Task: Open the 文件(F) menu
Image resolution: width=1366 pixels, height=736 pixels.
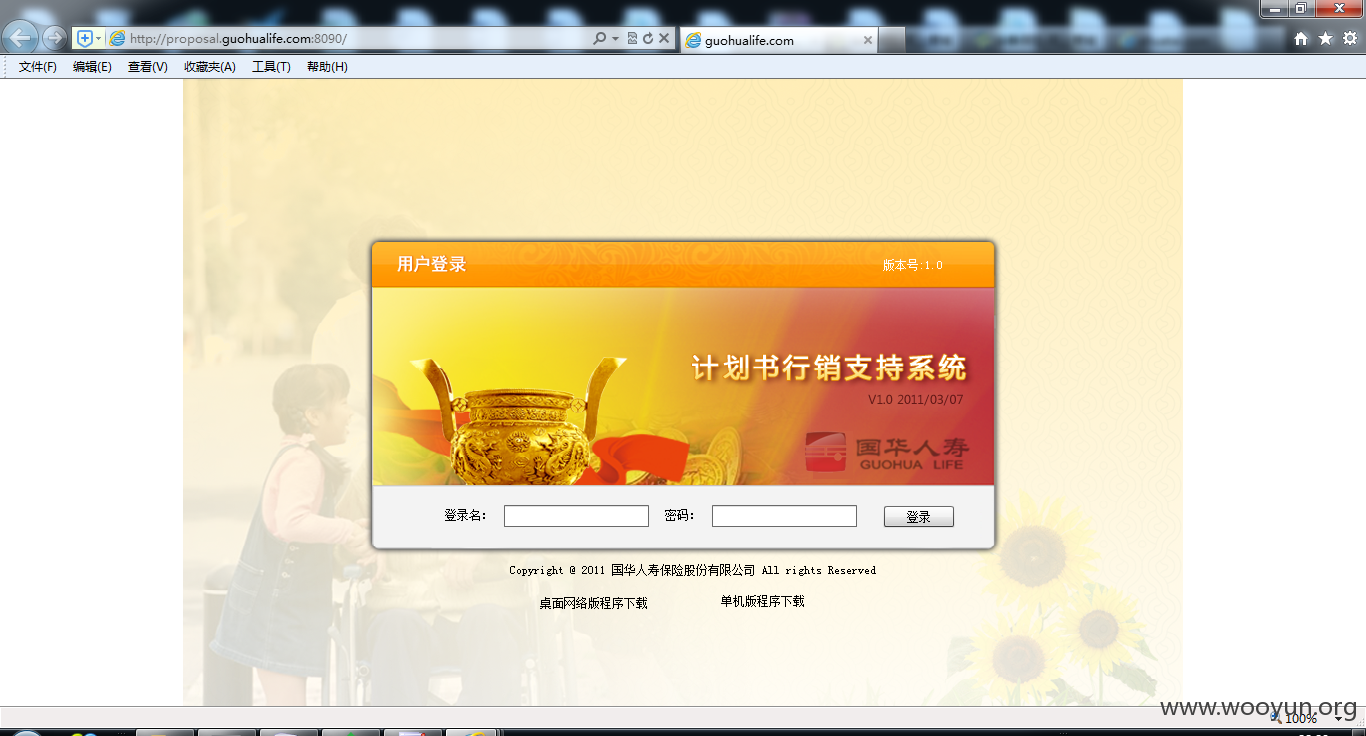Action: (x=38, y=67)
